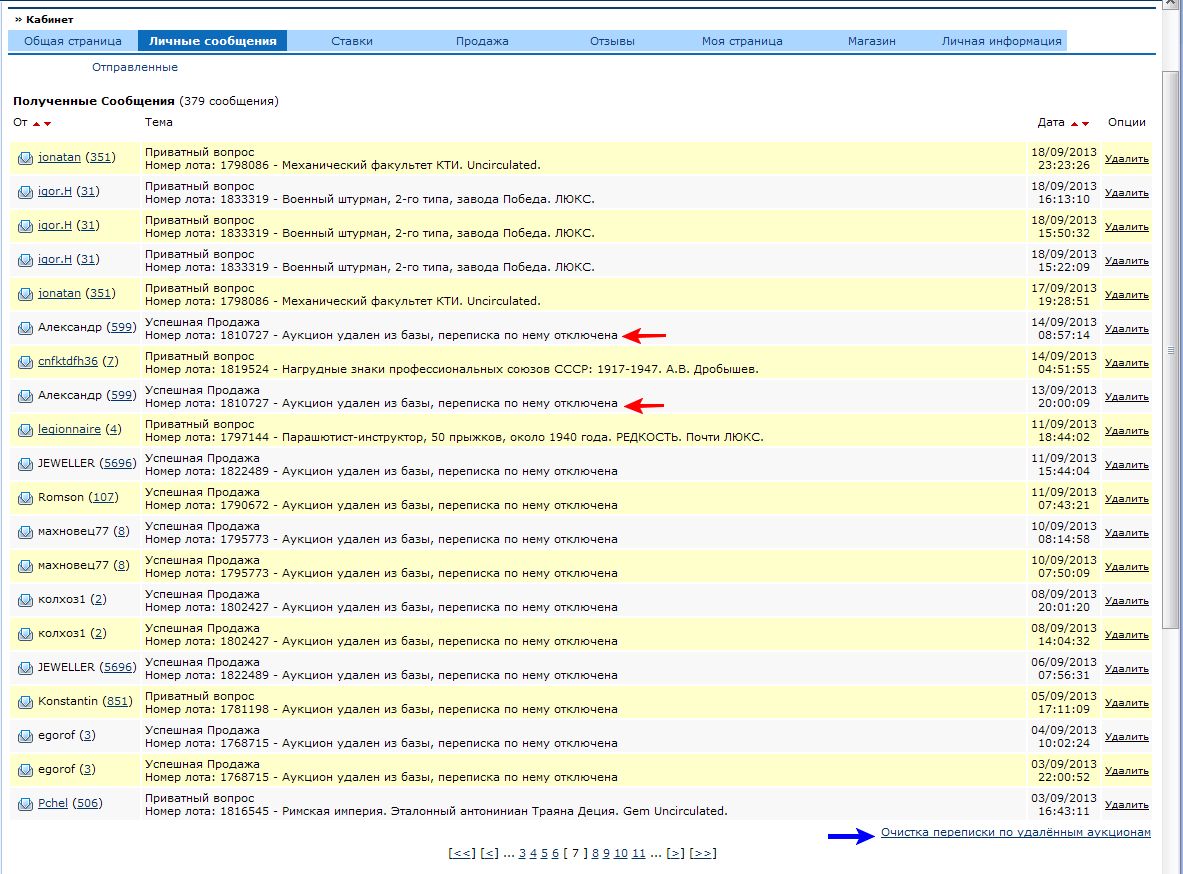Sort senders ascending with От up arrow
This screenshot has width=1183, height=874.
coord(36,123)
